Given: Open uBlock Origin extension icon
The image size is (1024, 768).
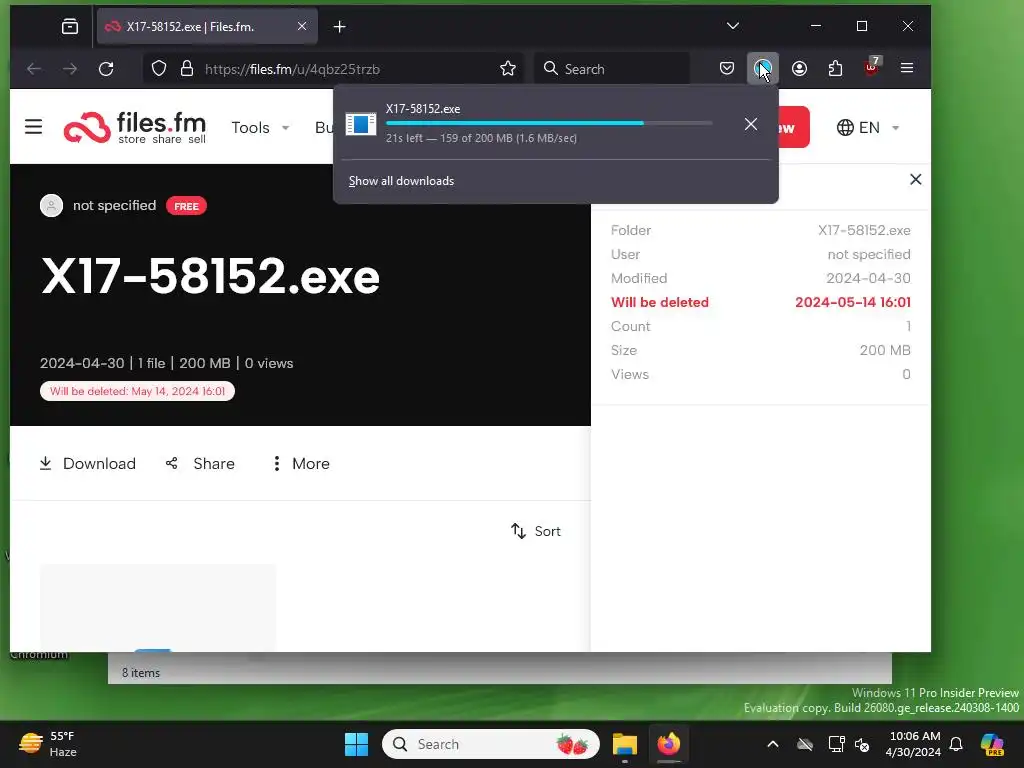Looking at the screenshot, I should tap(872, 67).
